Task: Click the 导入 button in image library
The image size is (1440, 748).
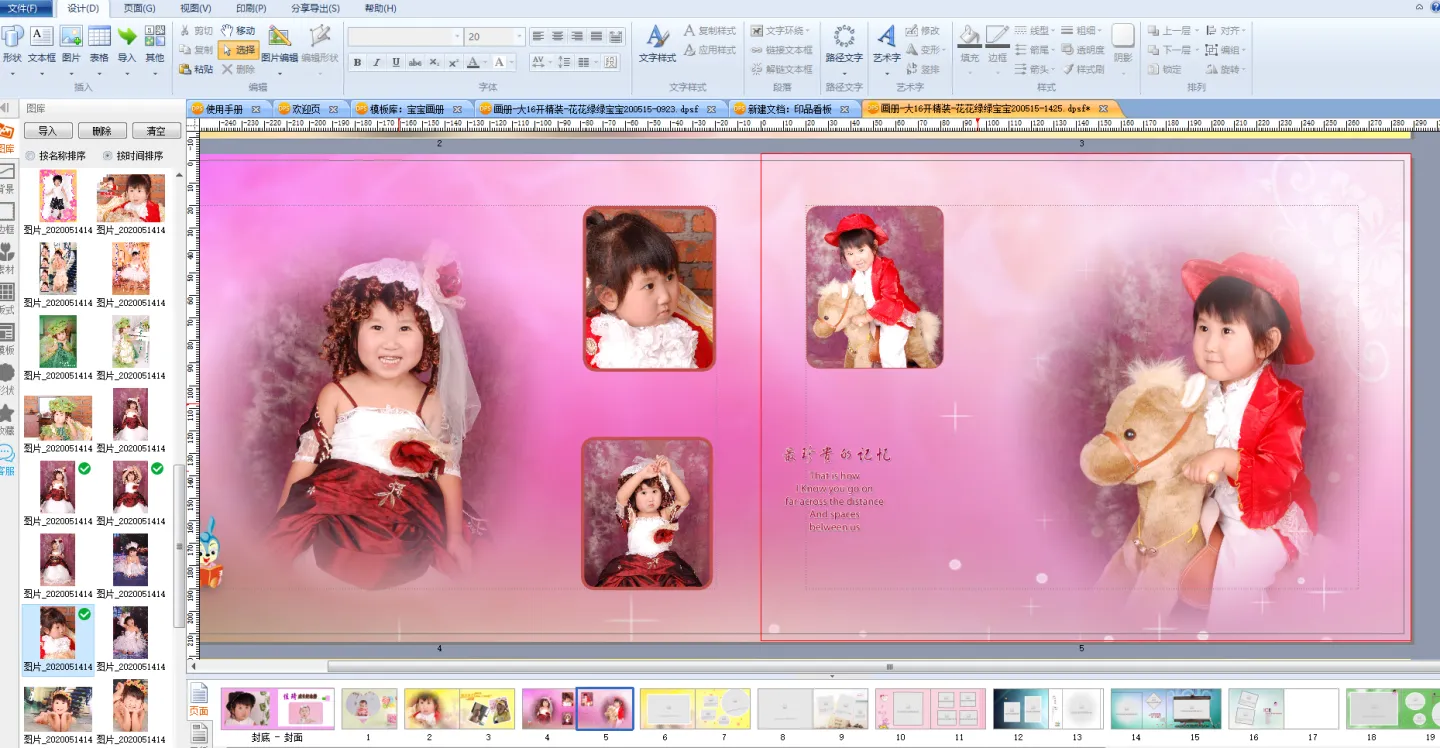Action: pos(48,131)
